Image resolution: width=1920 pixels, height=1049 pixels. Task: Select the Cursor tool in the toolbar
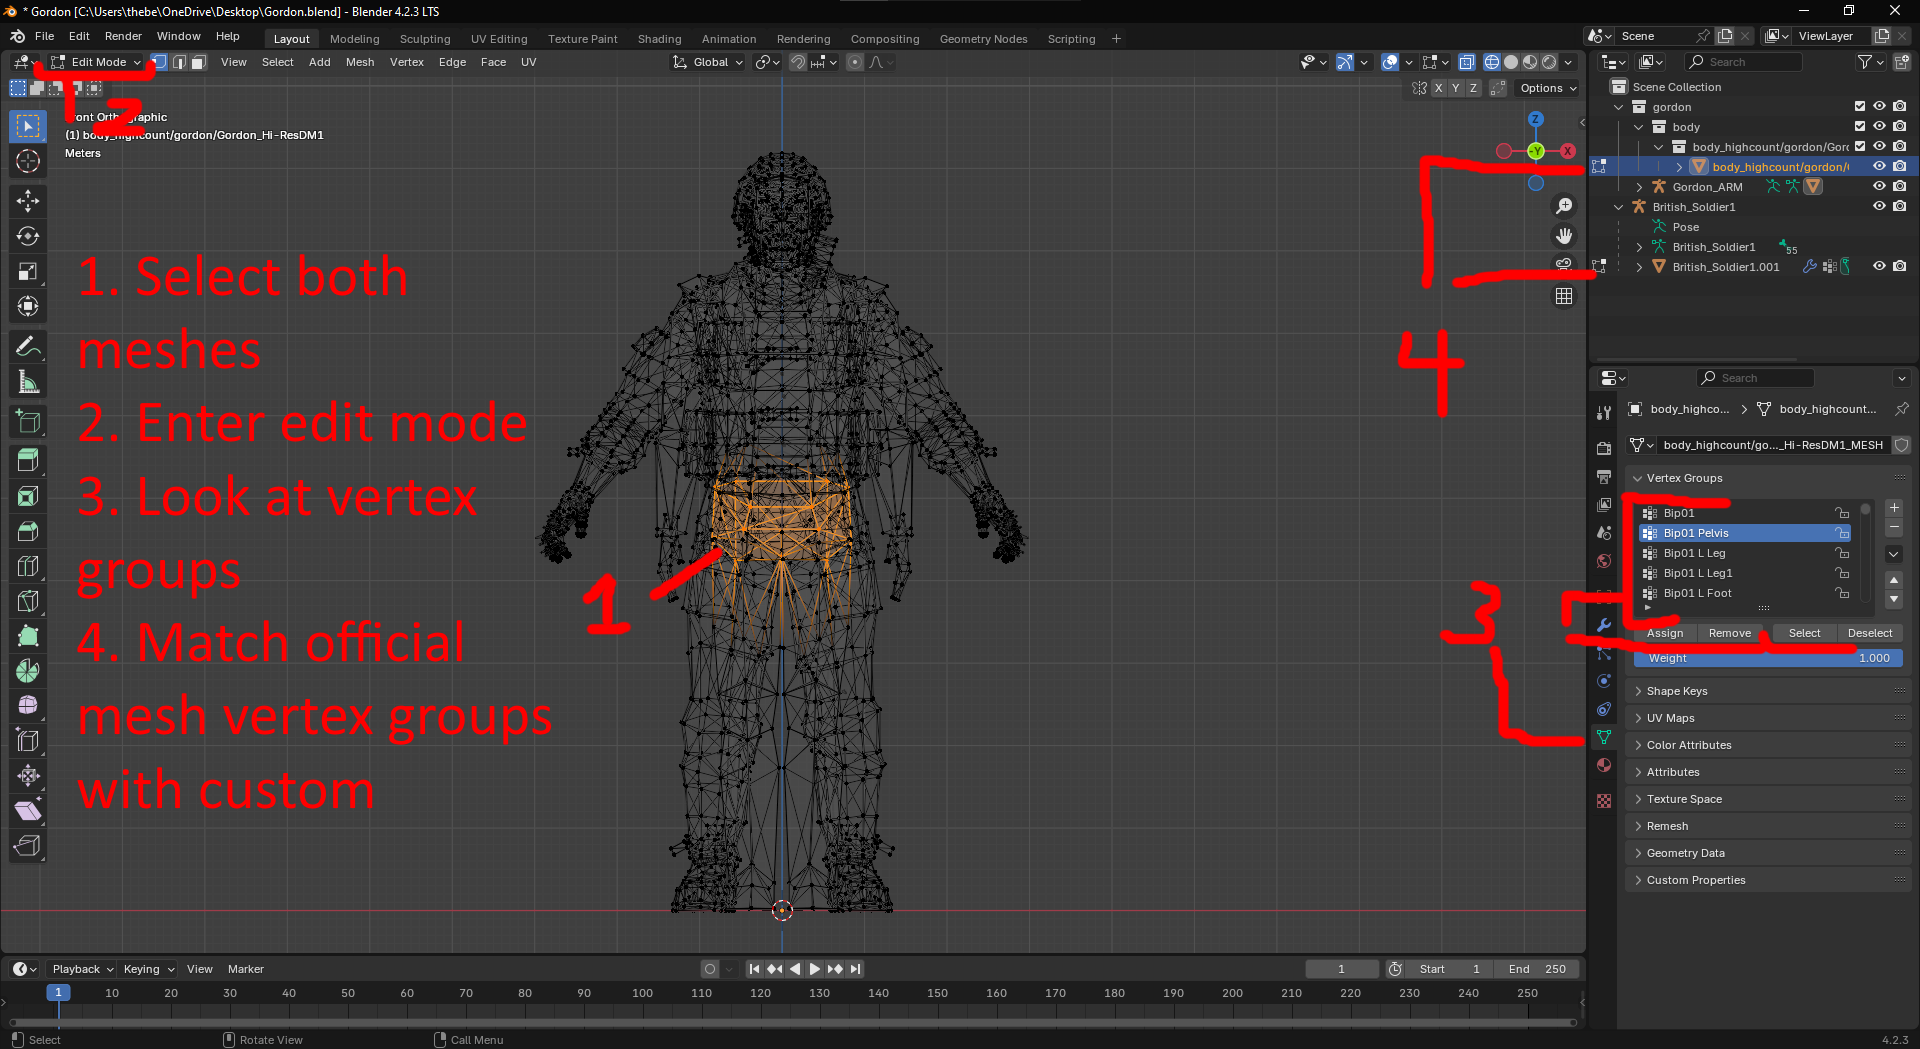pos(28,161)
